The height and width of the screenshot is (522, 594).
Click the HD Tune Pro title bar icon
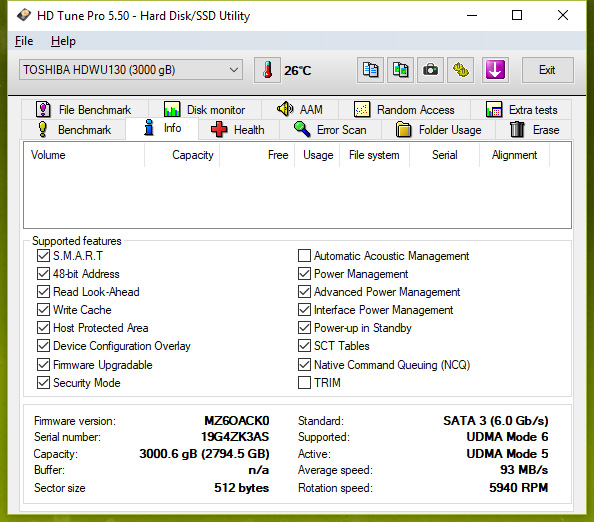(x=23, y=16)
